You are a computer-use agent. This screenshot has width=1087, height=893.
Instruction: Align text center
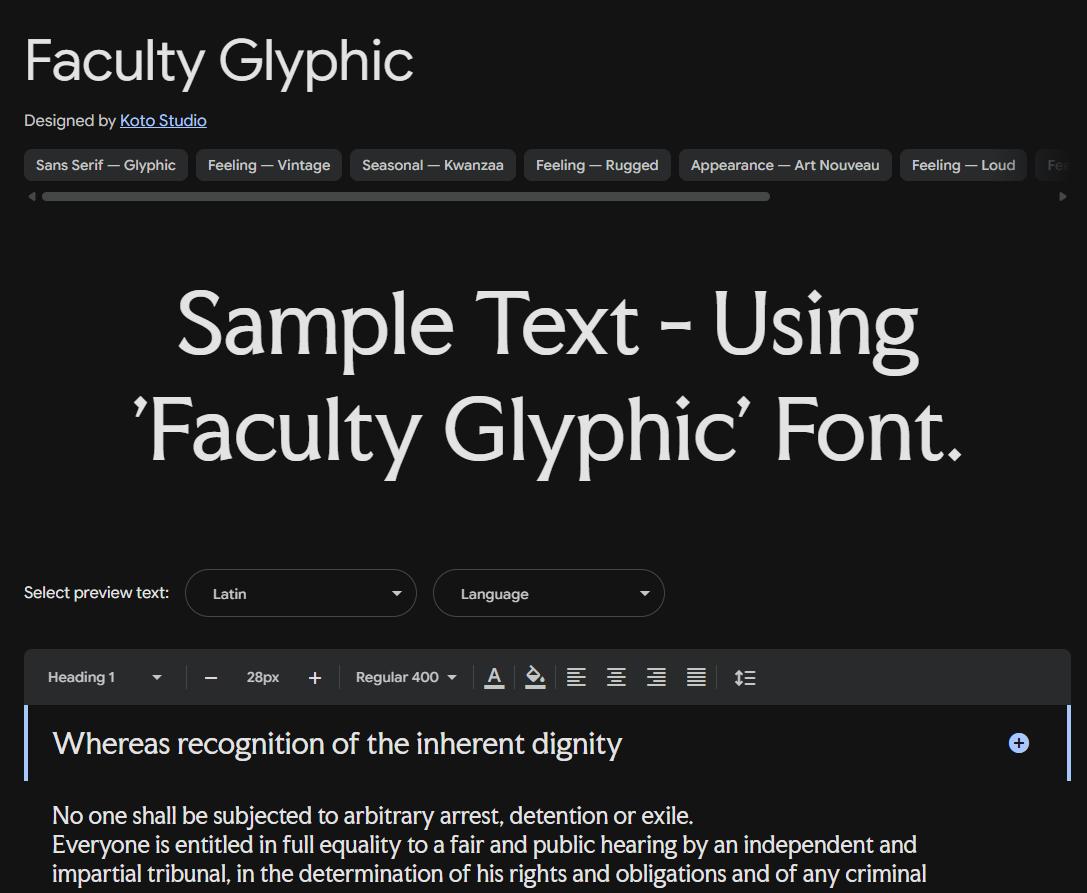(616, 677)
